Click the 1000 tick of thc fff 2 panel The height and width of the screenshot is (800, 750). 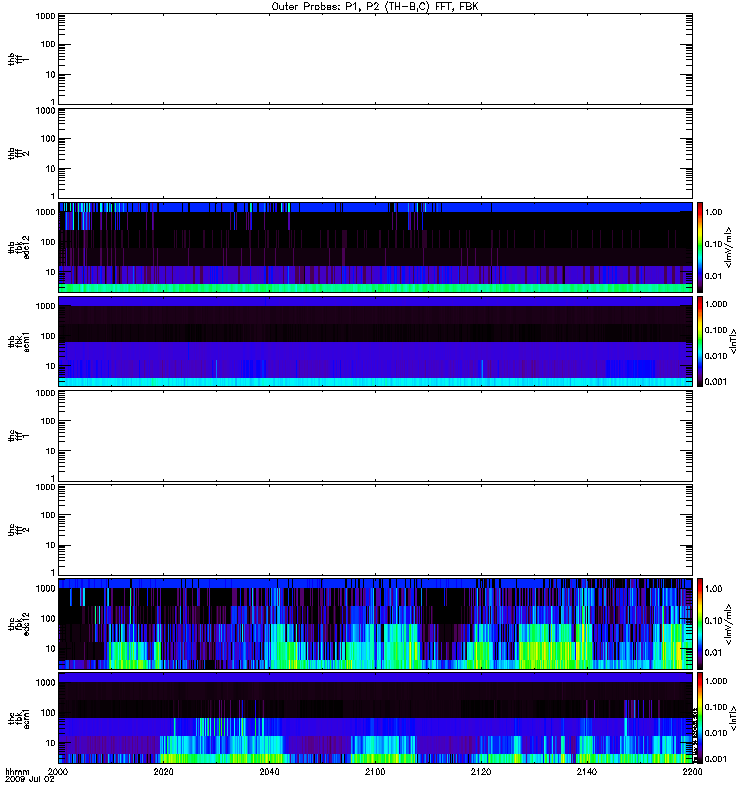point(45,487)
